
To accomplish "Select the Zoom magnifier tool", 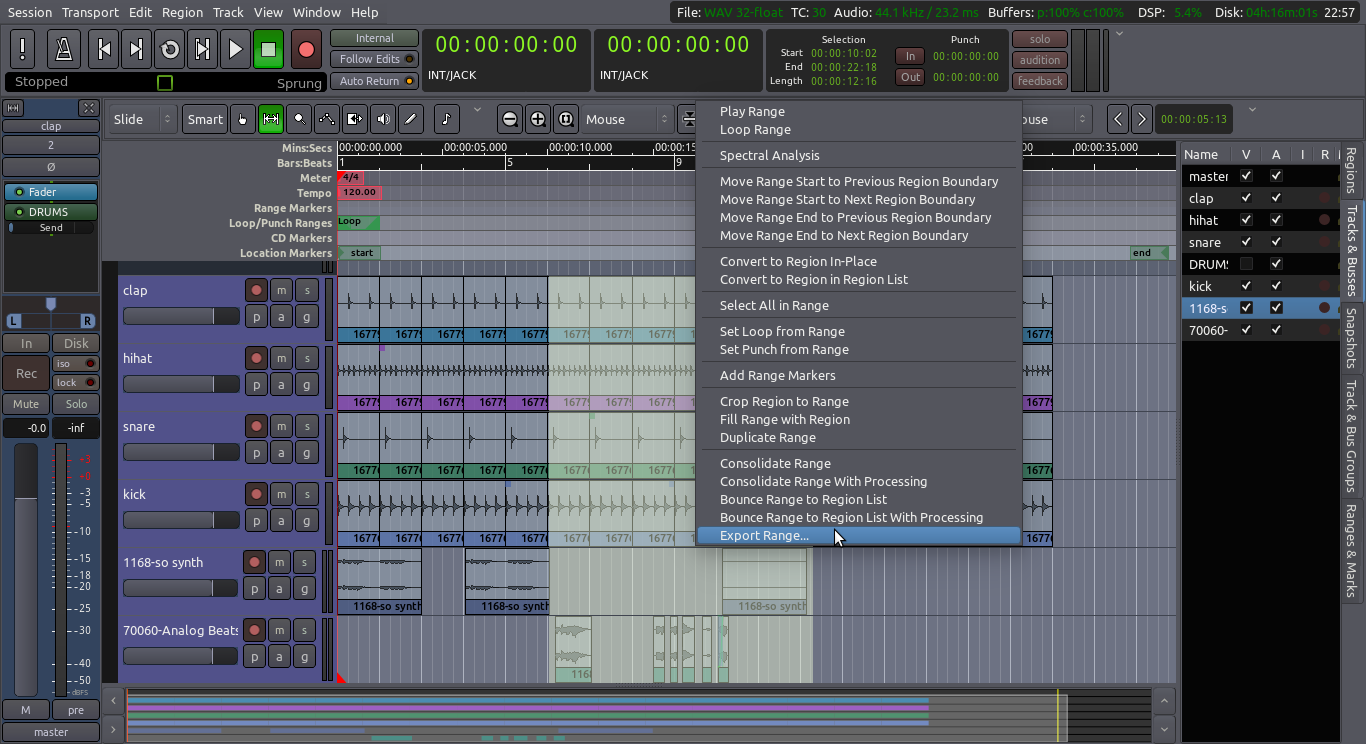I will [299, 118].
